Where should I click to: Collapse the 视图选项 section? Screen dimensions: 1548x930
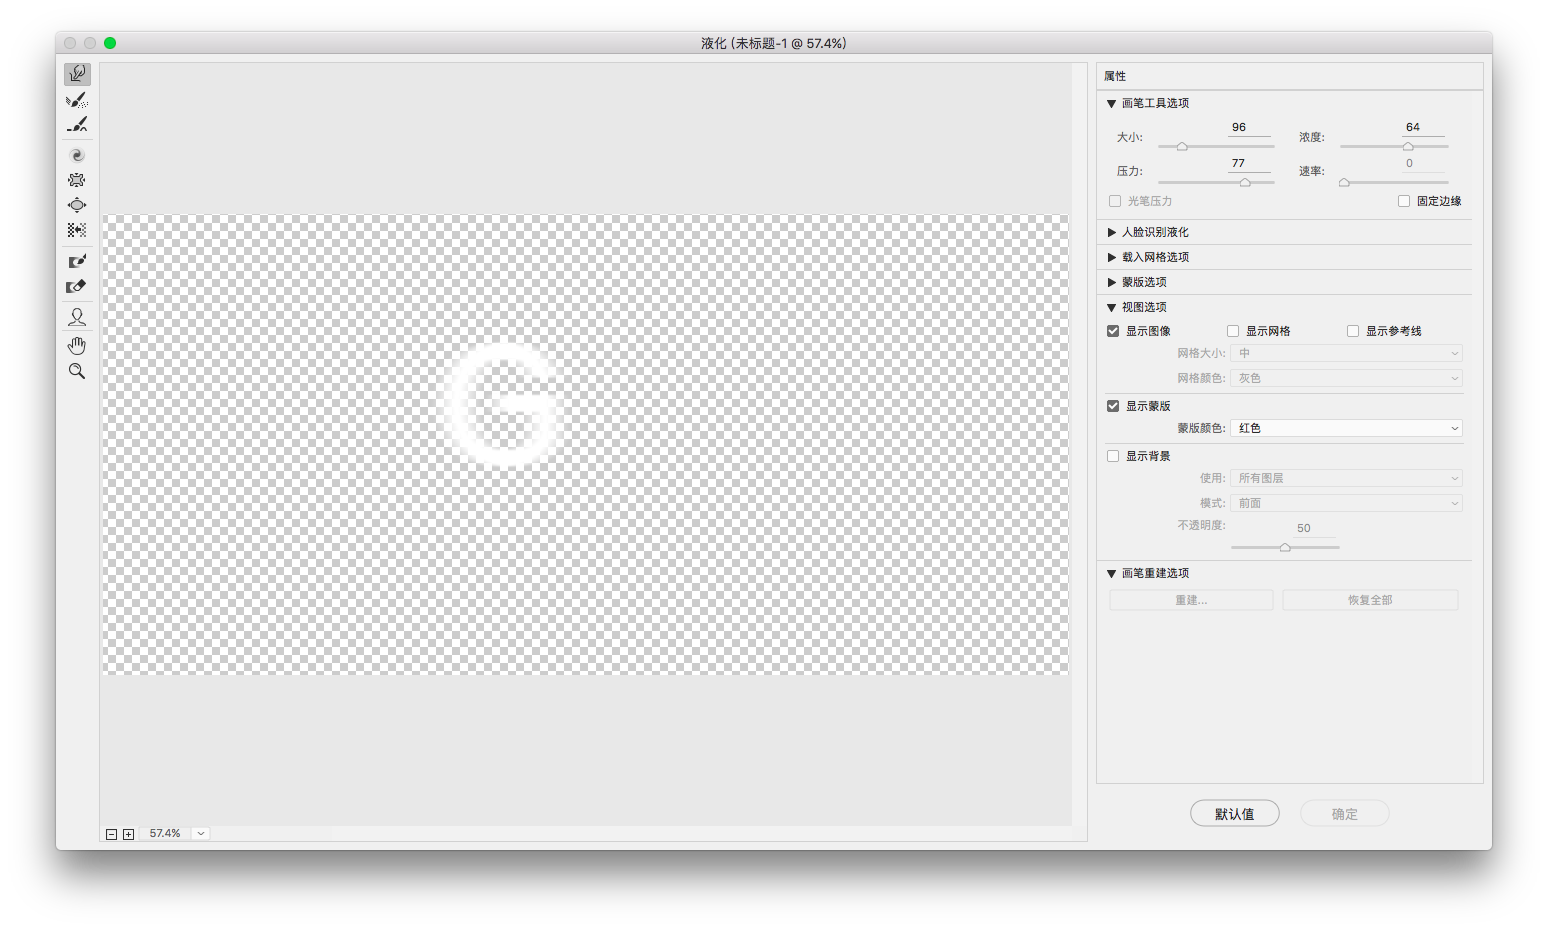point(1111,308)
